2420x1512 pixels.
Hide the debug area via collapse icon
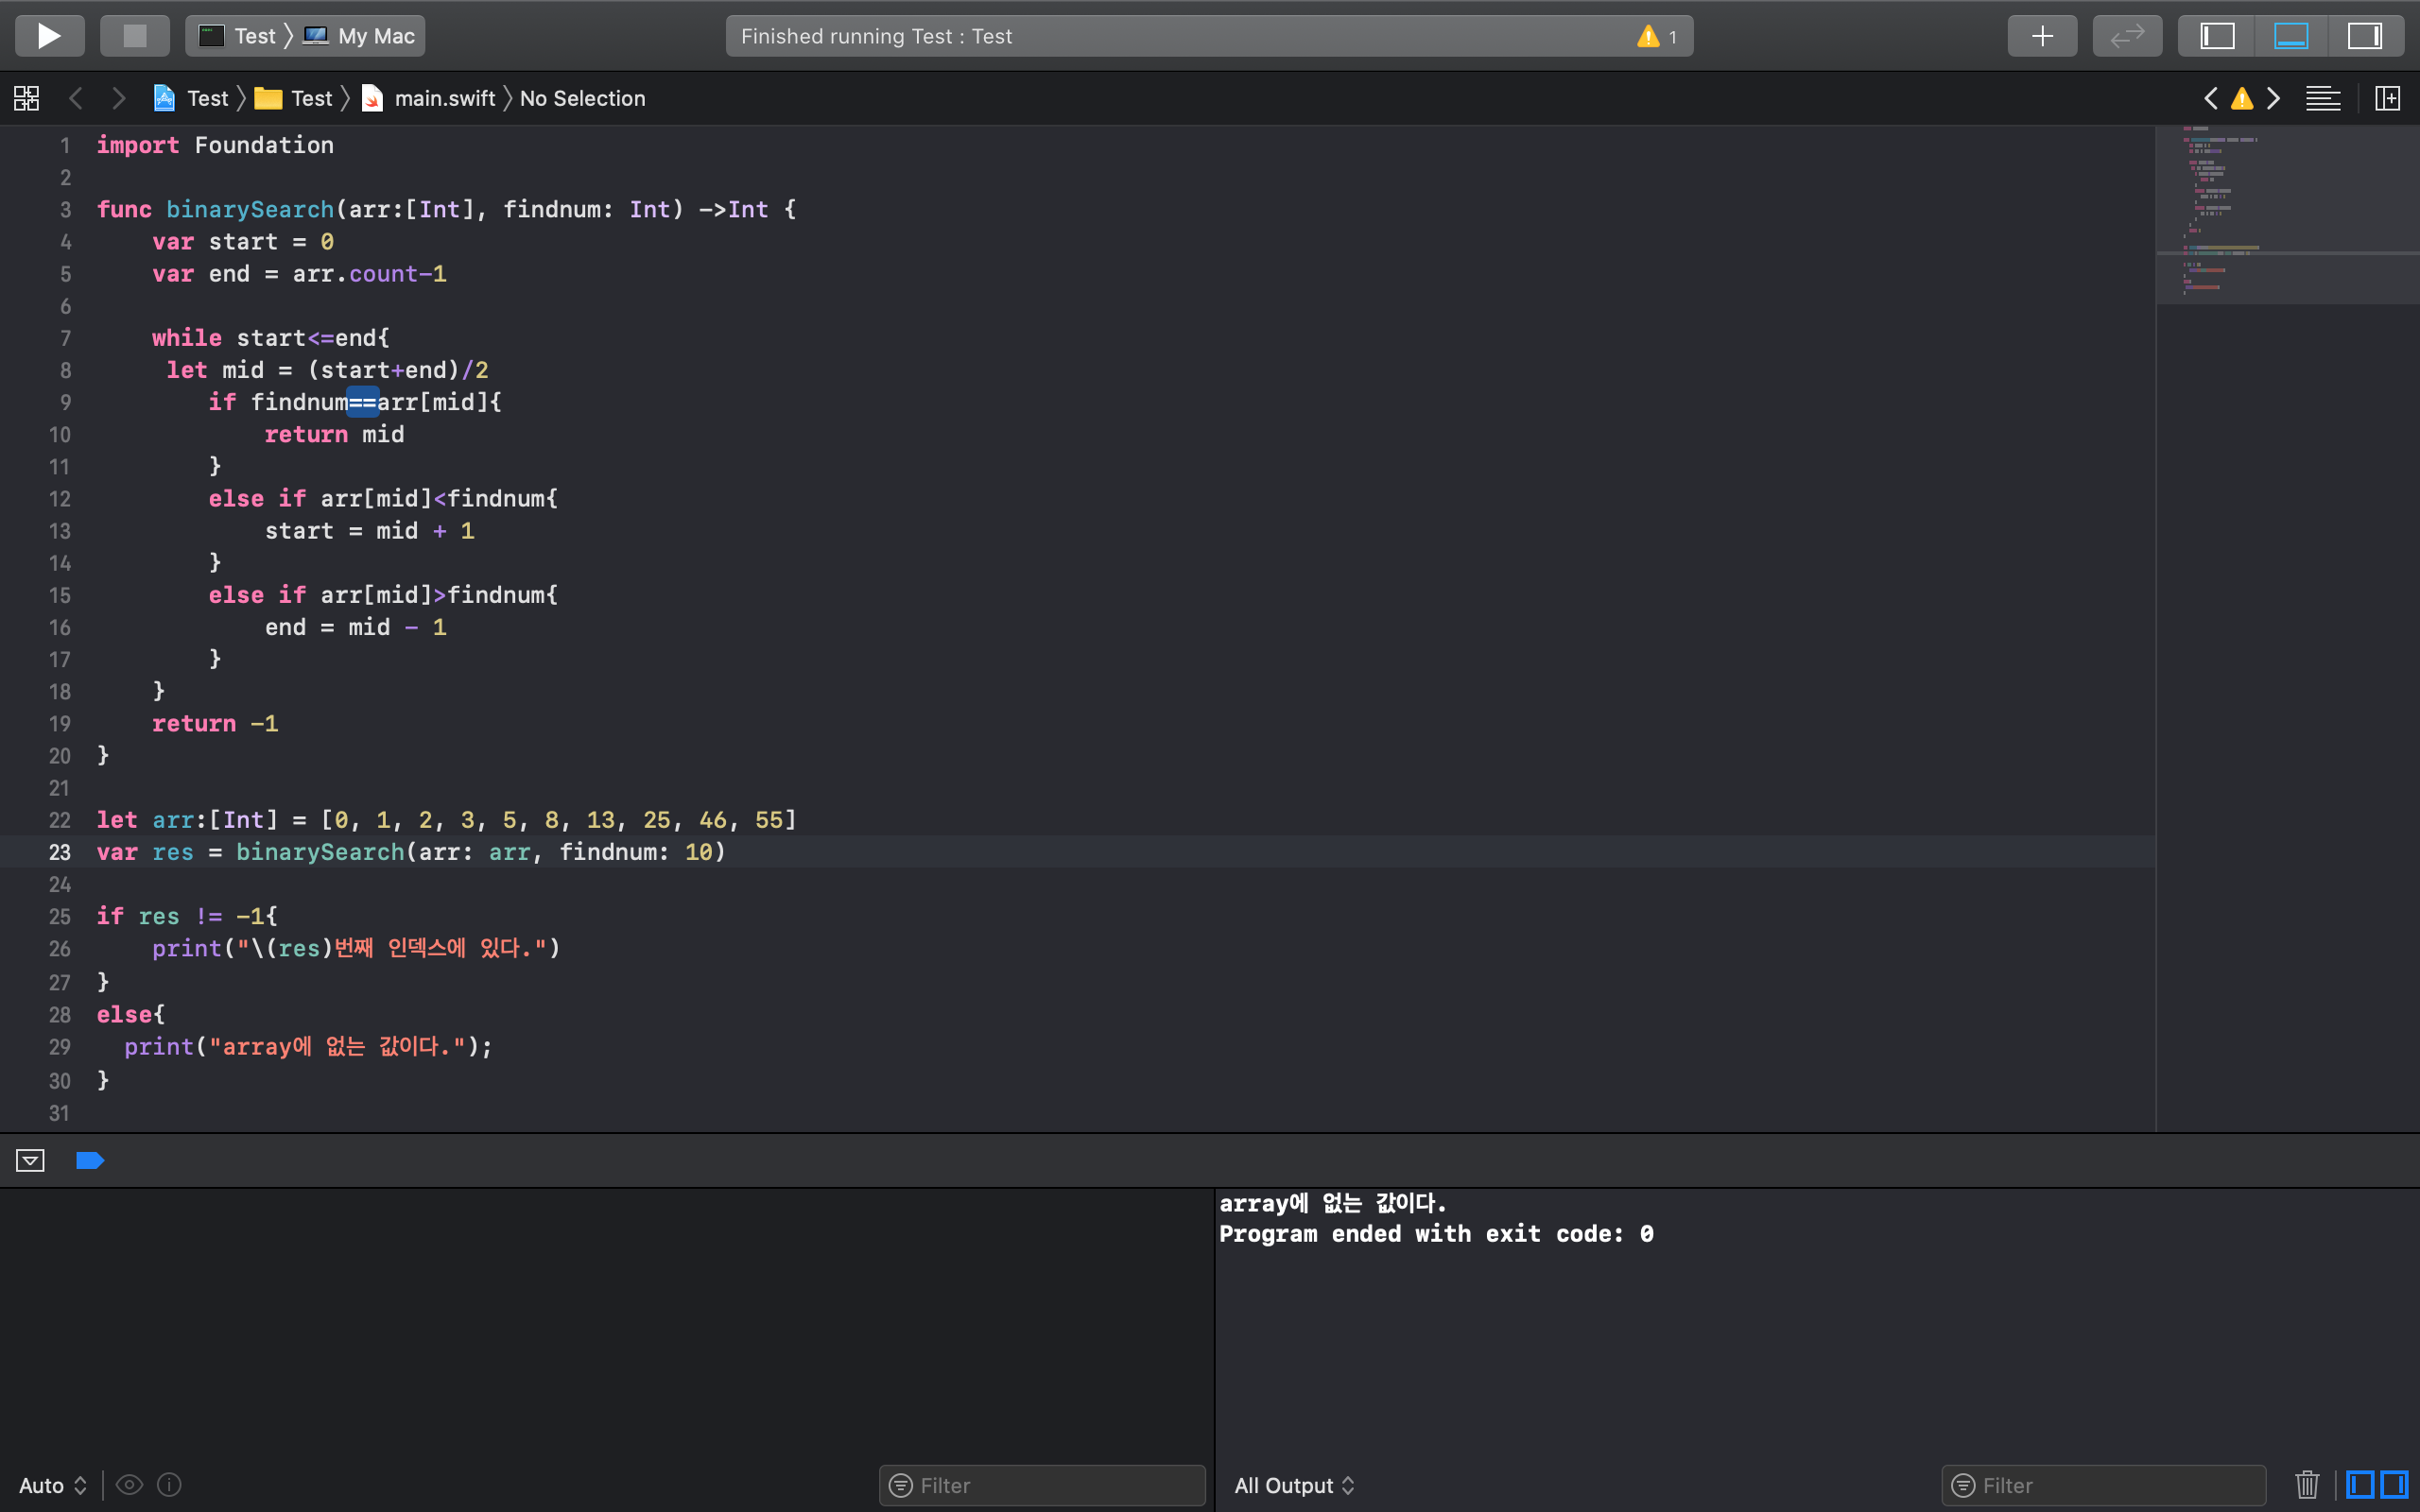[30, 1160]
